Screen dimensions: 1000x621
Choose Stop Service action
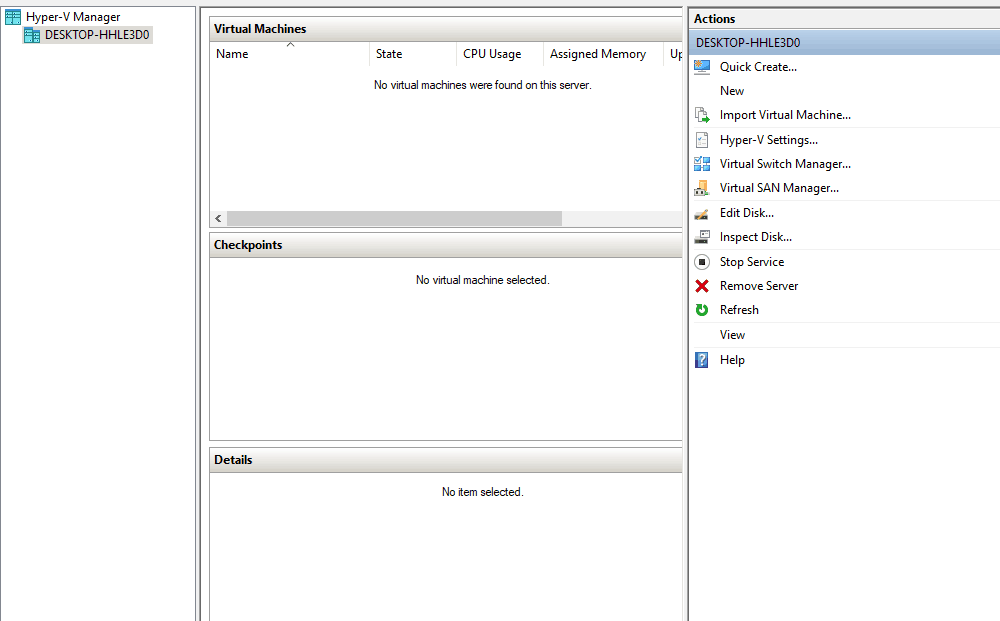[752, 262]
